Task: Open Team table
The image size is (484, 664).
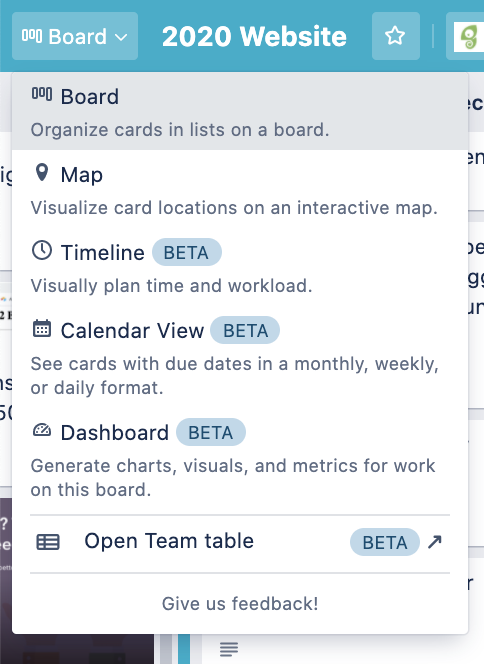Action: click(240, 542)
